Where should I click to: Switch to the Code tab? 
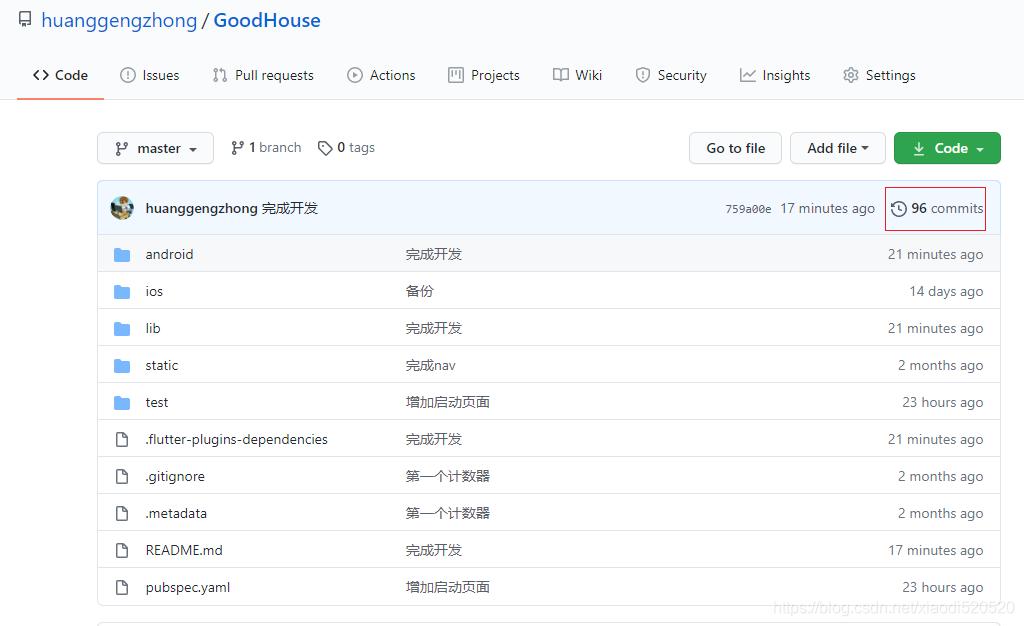tap(60, 75)
